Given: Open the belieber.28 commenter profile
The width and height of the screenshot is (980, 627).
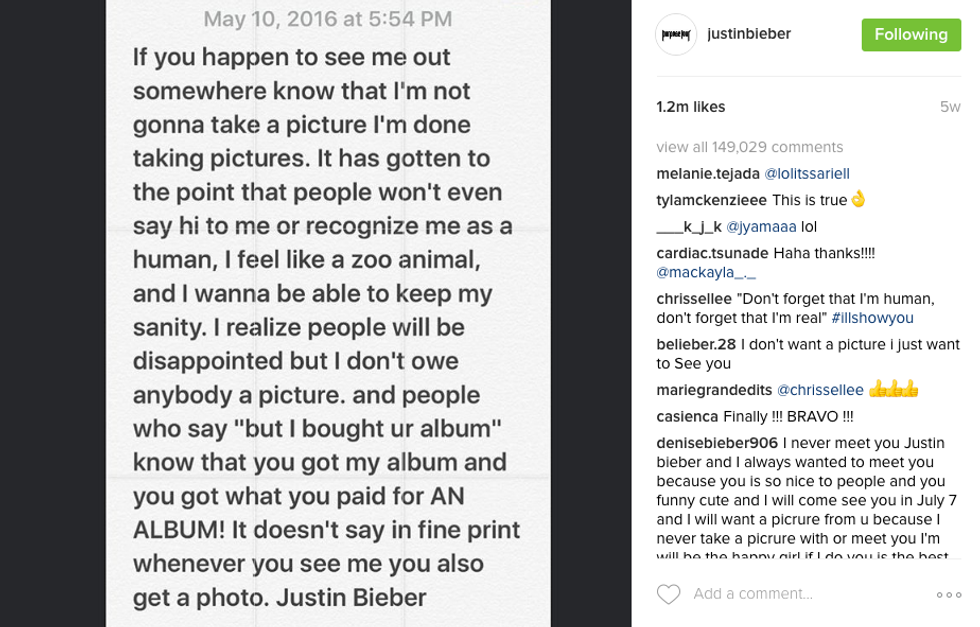Looking at the screenshot, I should tap(696, 344).
